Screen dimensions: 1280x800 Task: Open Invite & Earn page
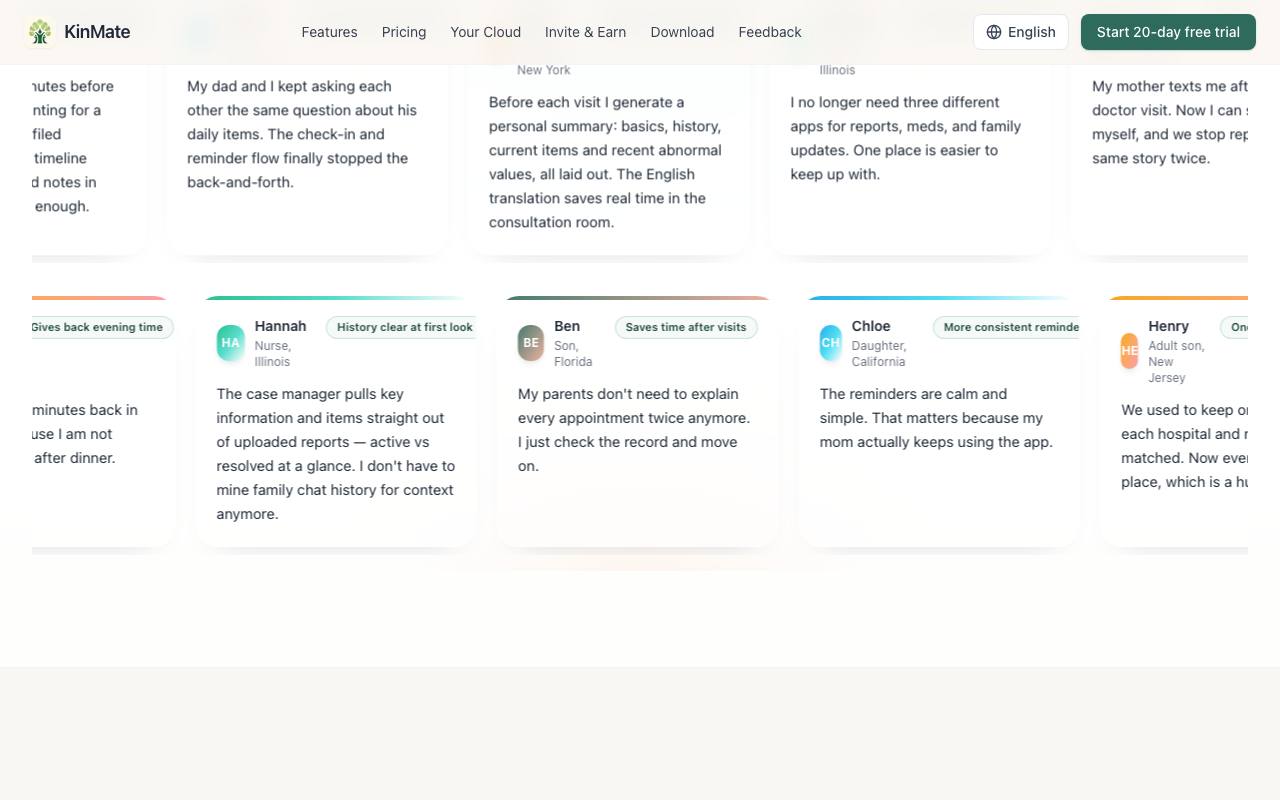586,32
